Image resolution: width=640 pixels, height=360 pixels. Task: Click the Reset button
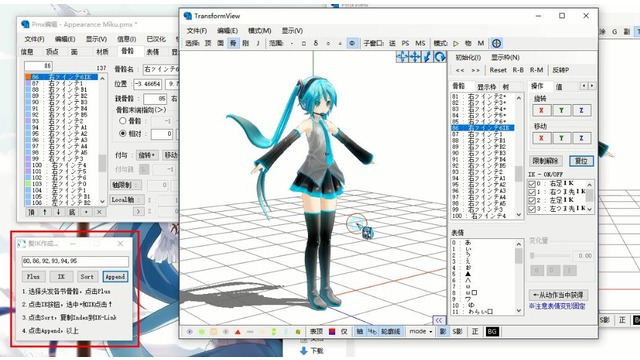[x=498, y=70]
